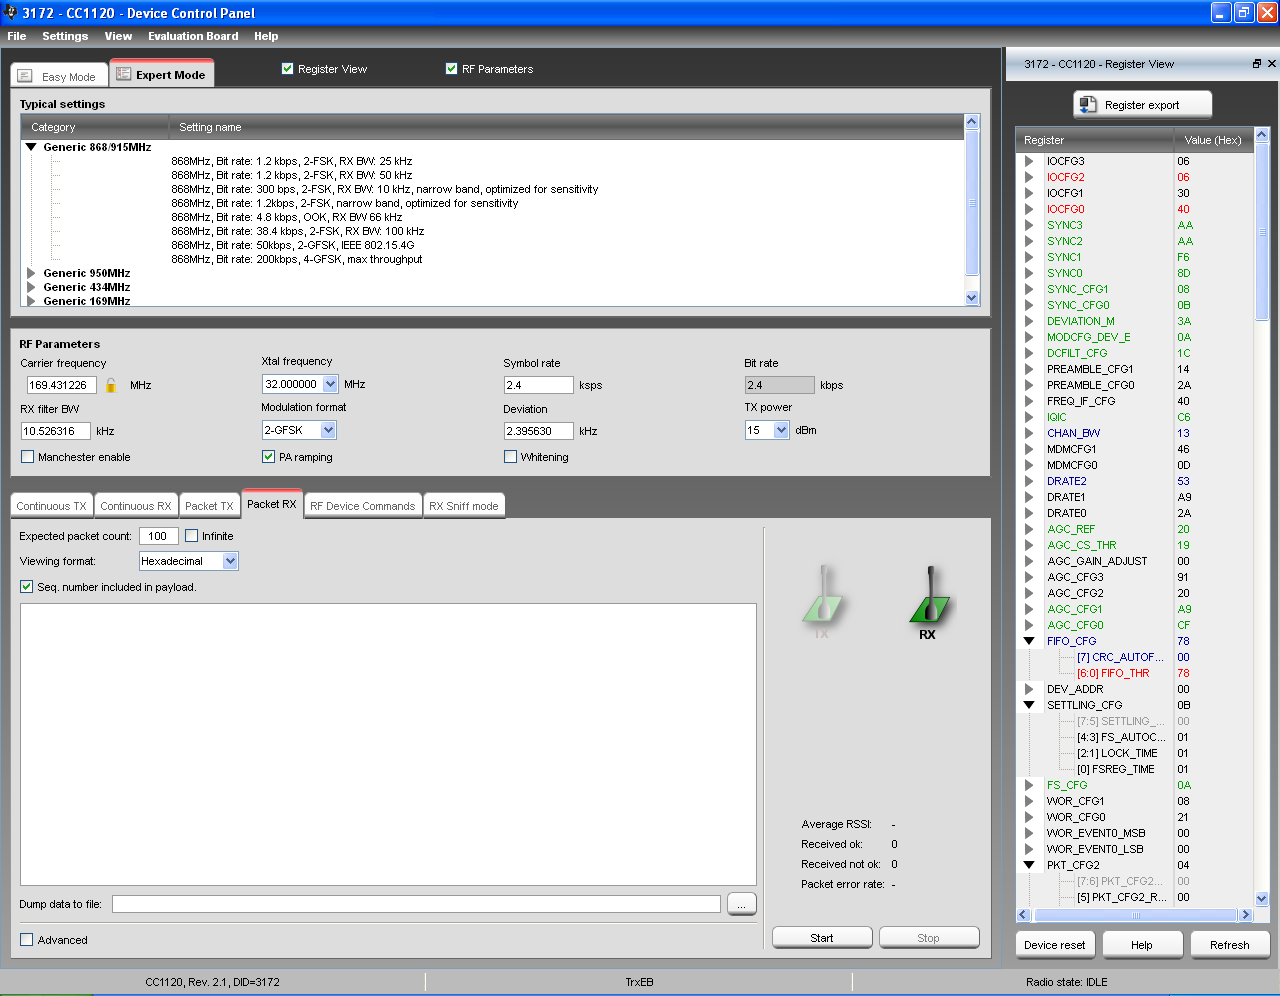Click the Easy Mode tab icon
1280x996 pixels.
coord(26,76)
